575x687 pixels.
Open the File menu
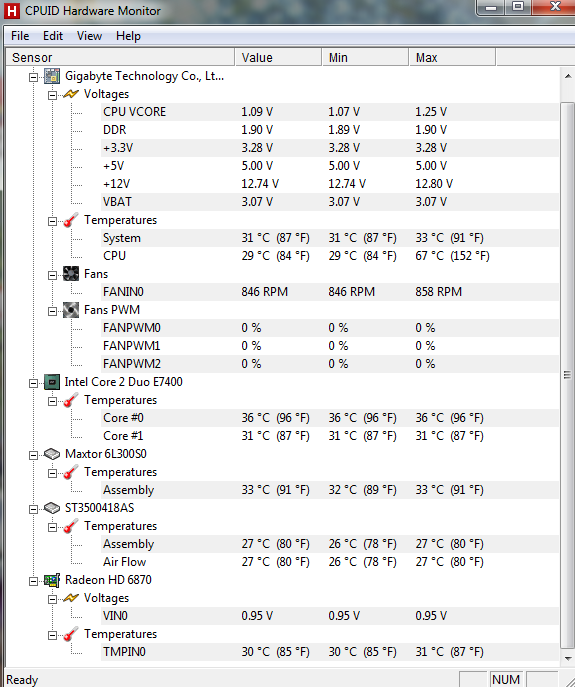pyautogui.click(x=20, y=36)
